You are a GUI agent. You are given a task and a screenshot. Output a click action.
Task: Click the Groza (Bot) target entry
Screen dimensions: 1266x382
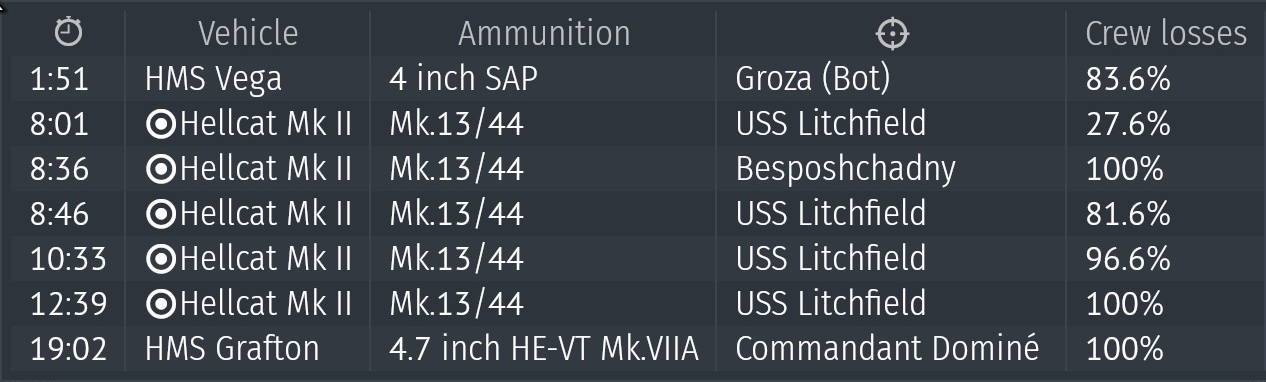click(812, 78)
